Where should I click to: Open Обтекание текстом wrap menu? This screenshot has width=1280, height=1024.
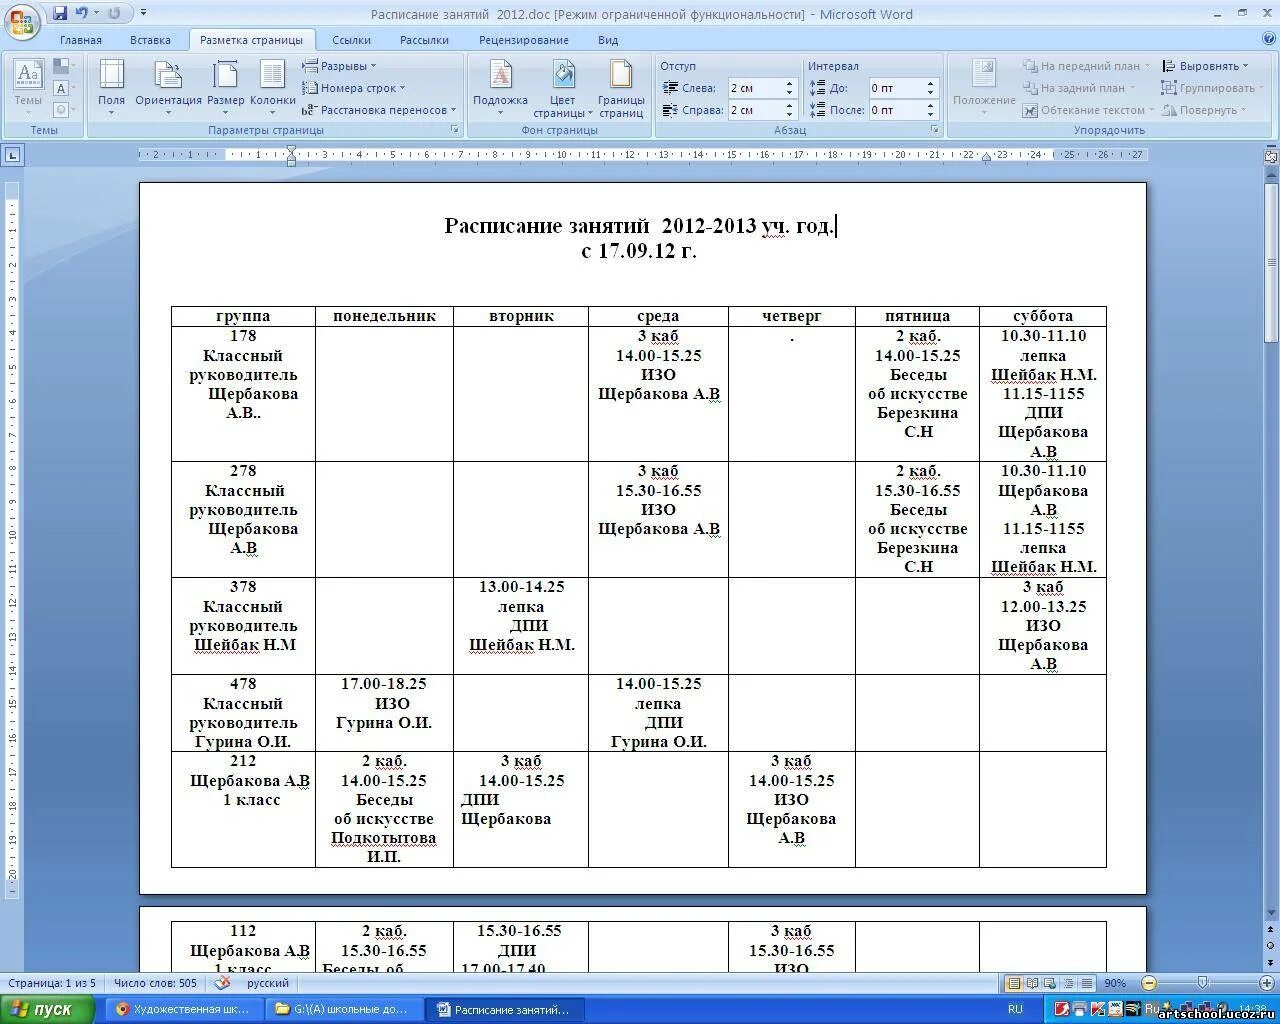click(1089, 110)
